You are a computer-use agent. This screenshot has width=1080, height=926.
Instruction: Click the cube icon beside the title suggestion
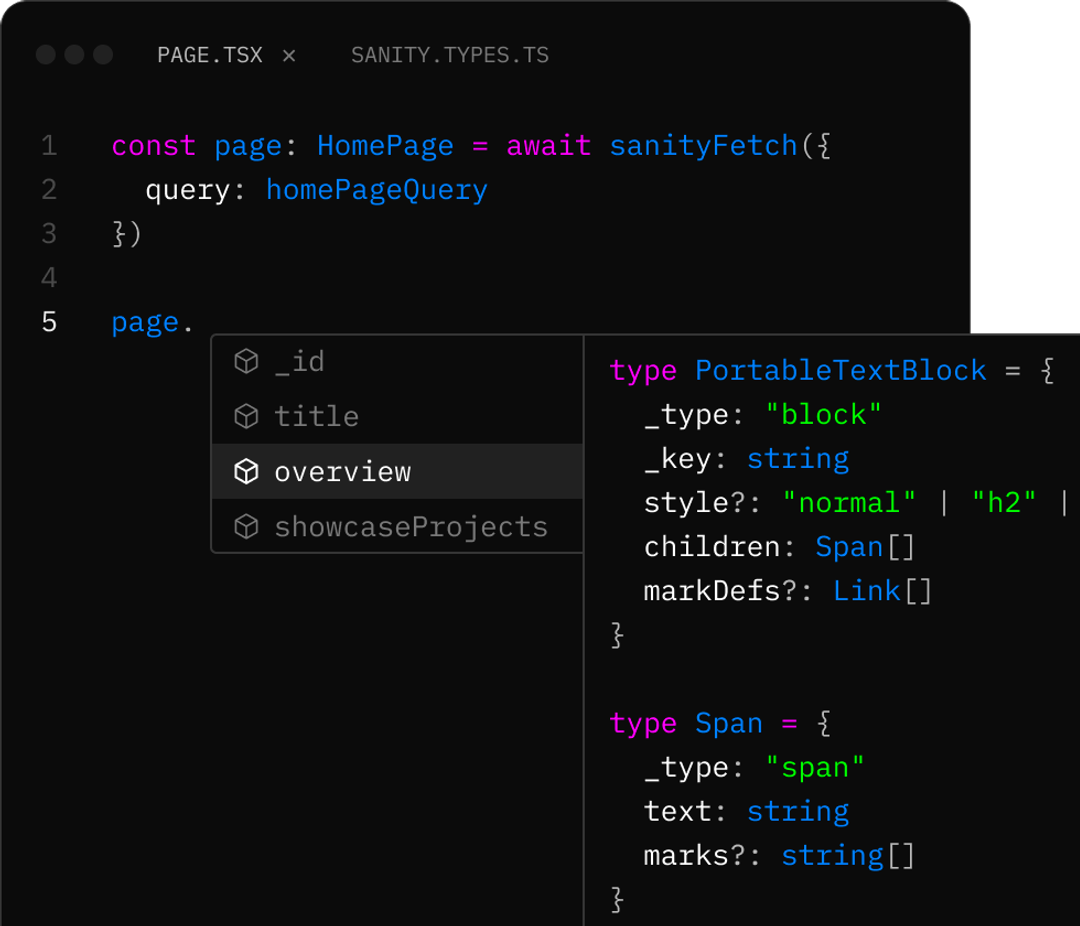click(x=246, y=416)
